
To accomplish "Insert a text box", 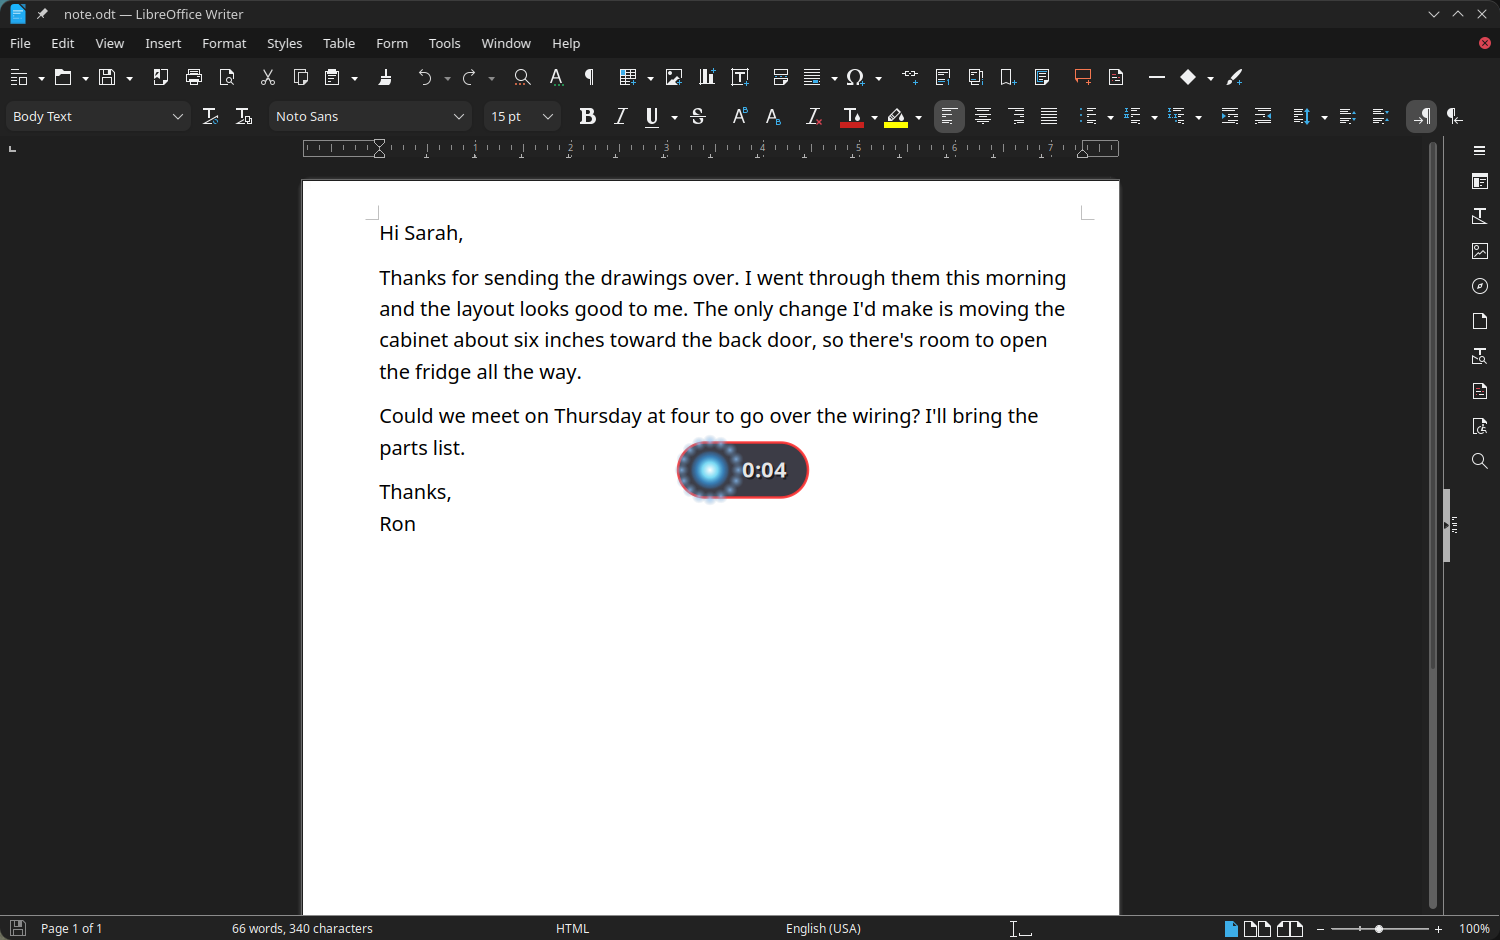I will click(x=740, y=77).
